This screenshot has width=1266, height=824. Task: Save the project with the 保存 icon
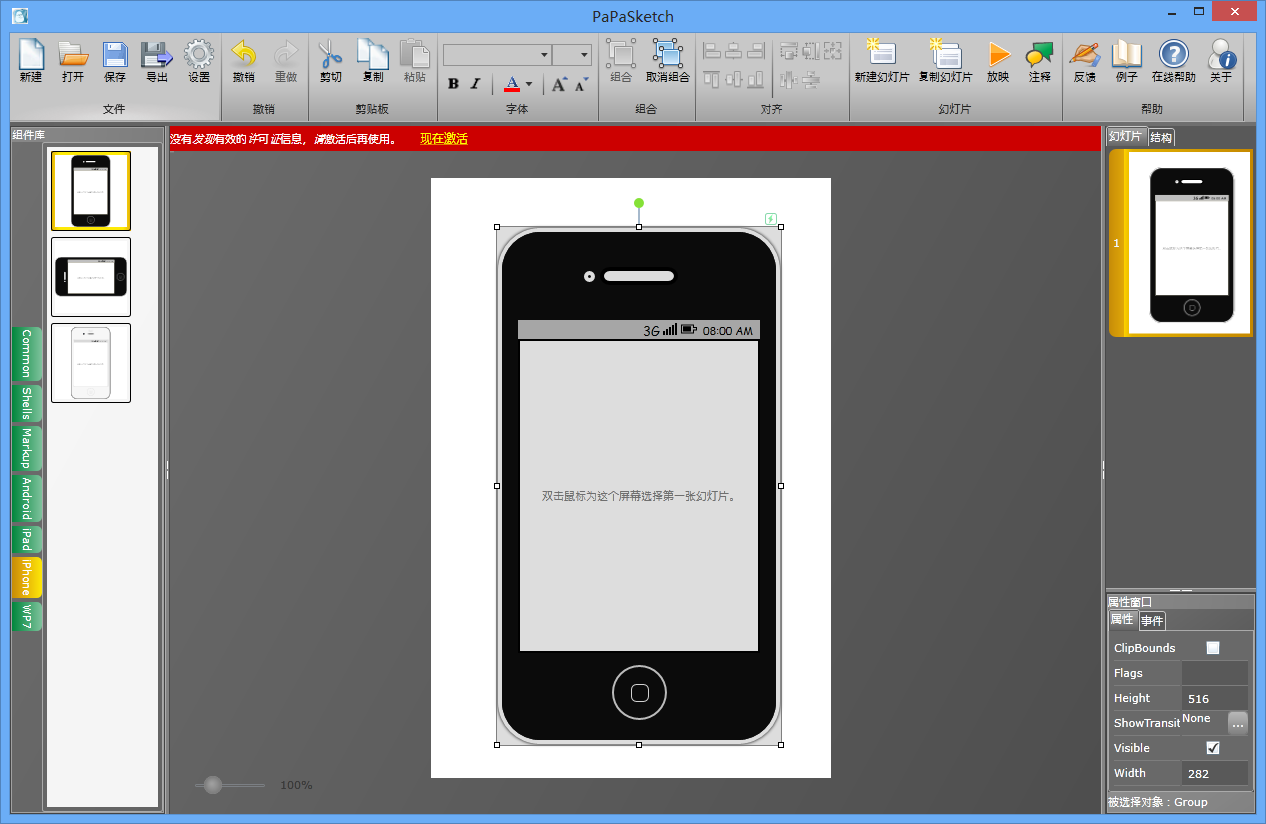pos(115,61)
